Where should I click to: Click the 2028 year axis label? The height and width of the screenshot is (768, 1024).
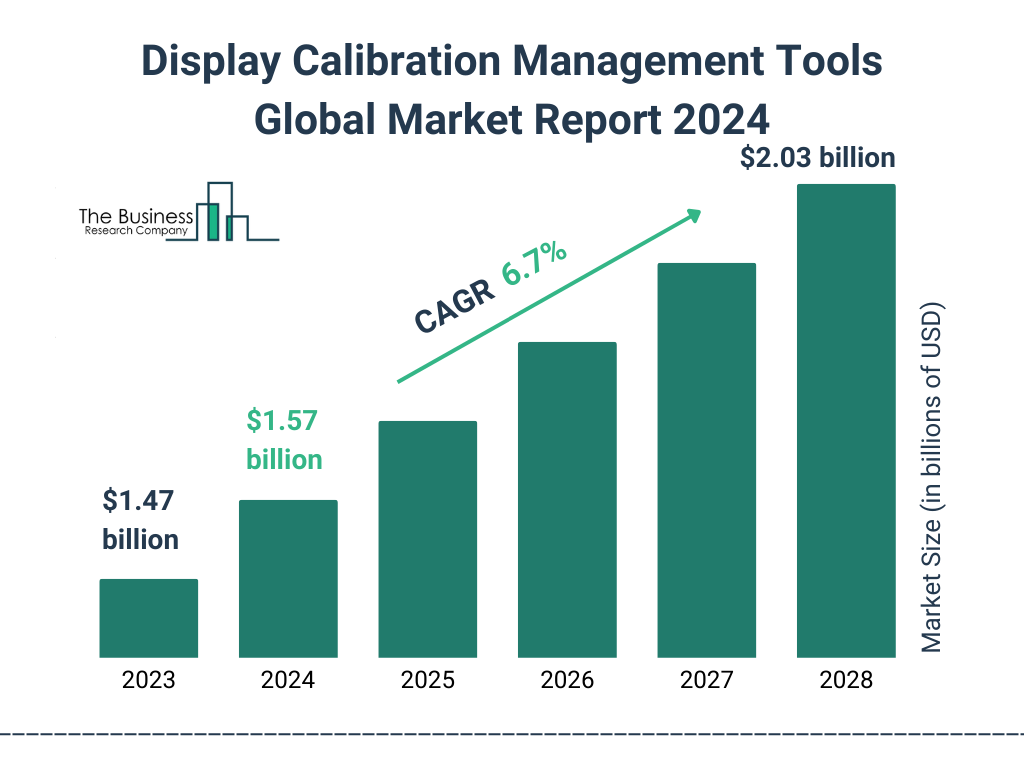[845, 681]
